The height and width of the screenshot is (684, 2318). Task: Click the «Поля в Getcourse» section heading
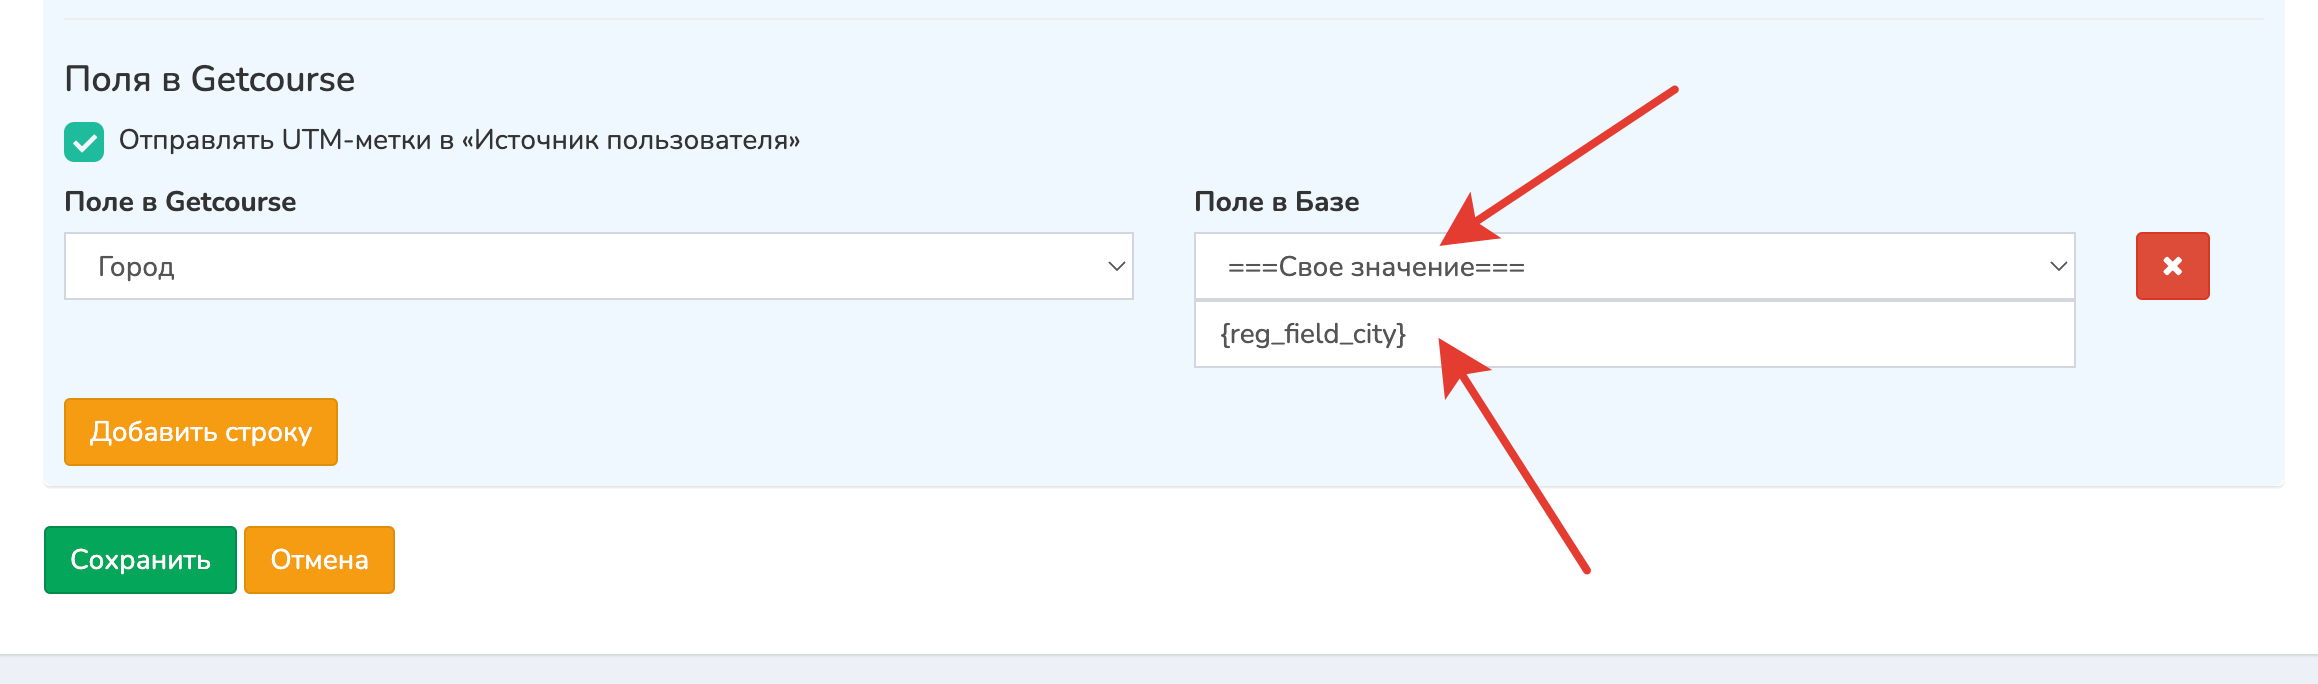click(x=209, y=79)
